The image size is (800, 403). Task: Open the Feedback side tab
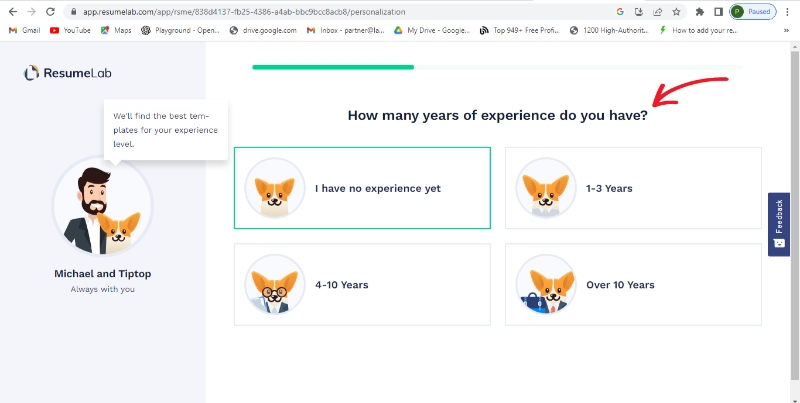tap(779, 224)
